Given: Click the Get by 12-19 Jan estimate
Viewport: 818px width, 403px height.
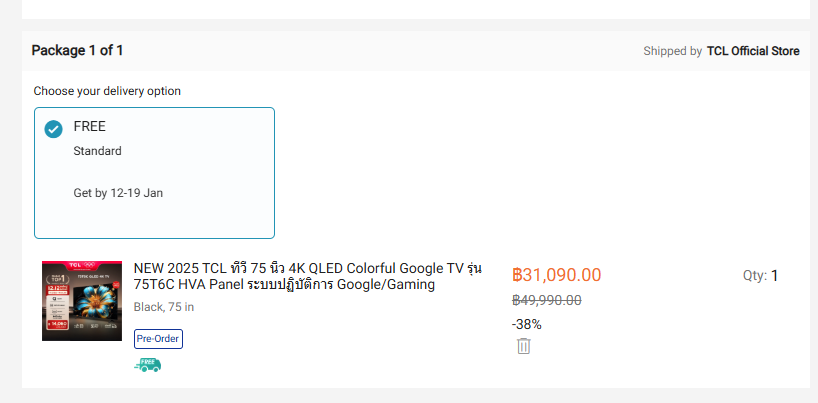Looking at the screenshot, I should [118, 193].
